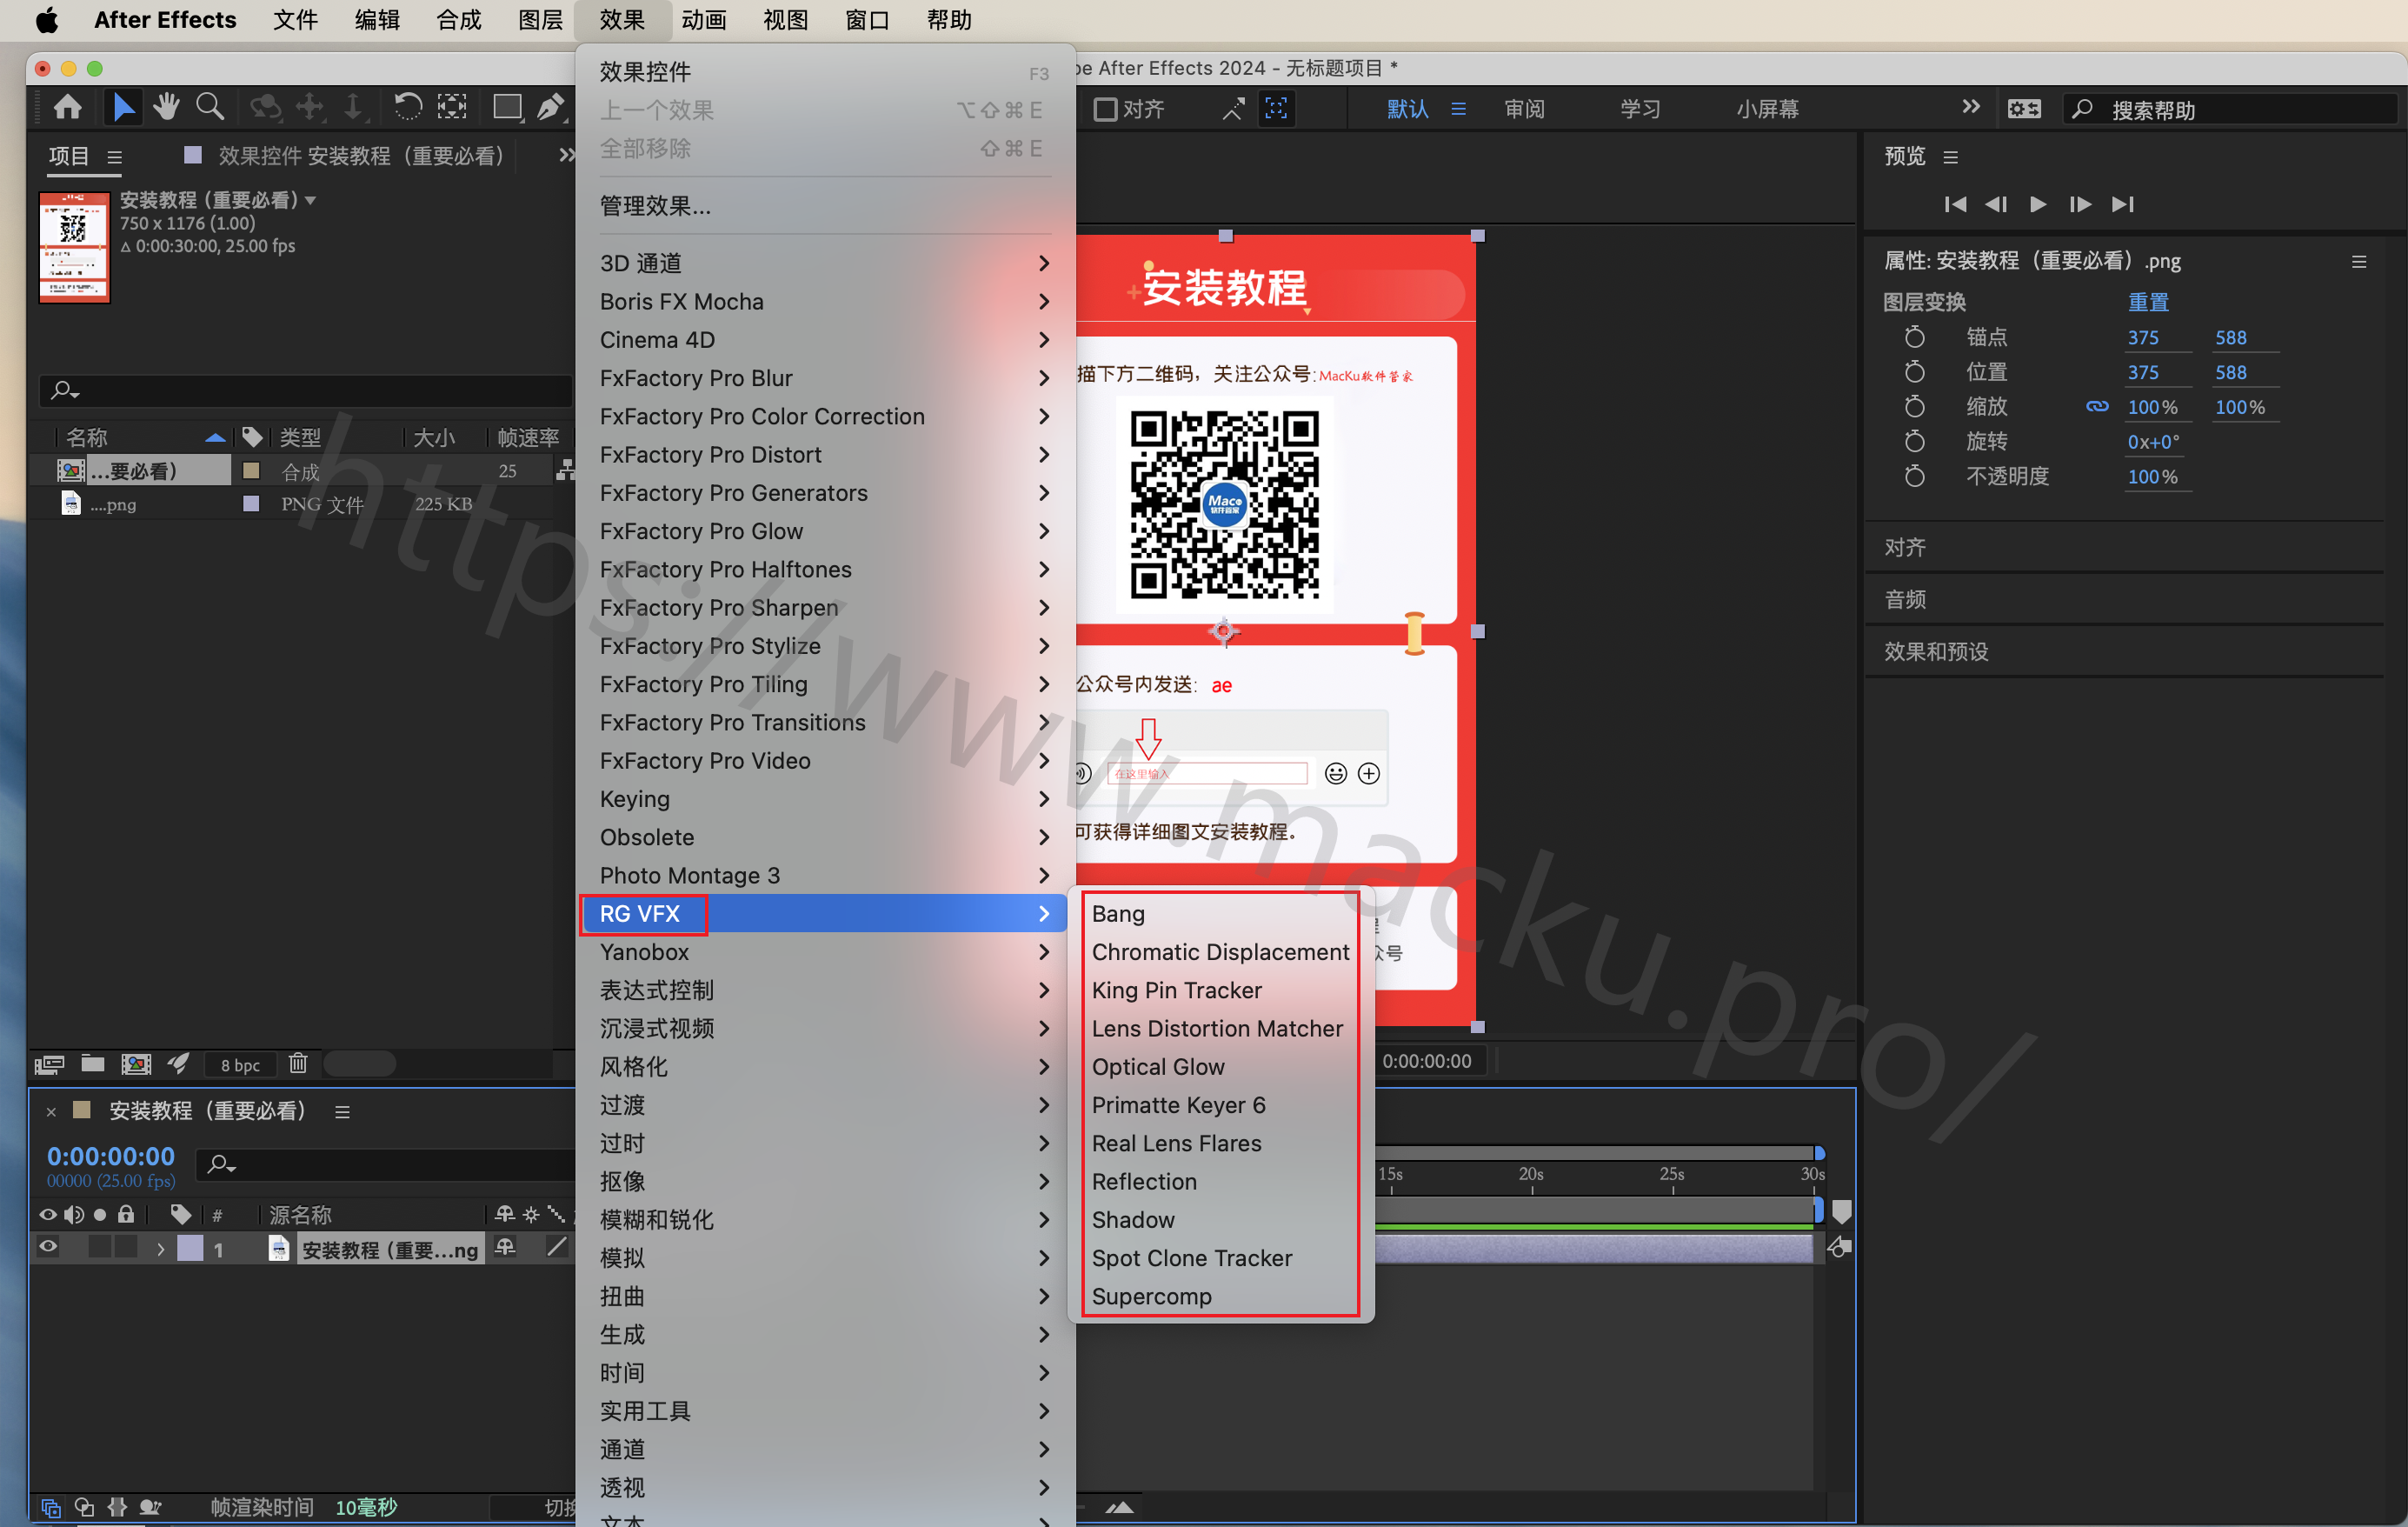Toggle the 不透明度 stopwatch

1913,477
